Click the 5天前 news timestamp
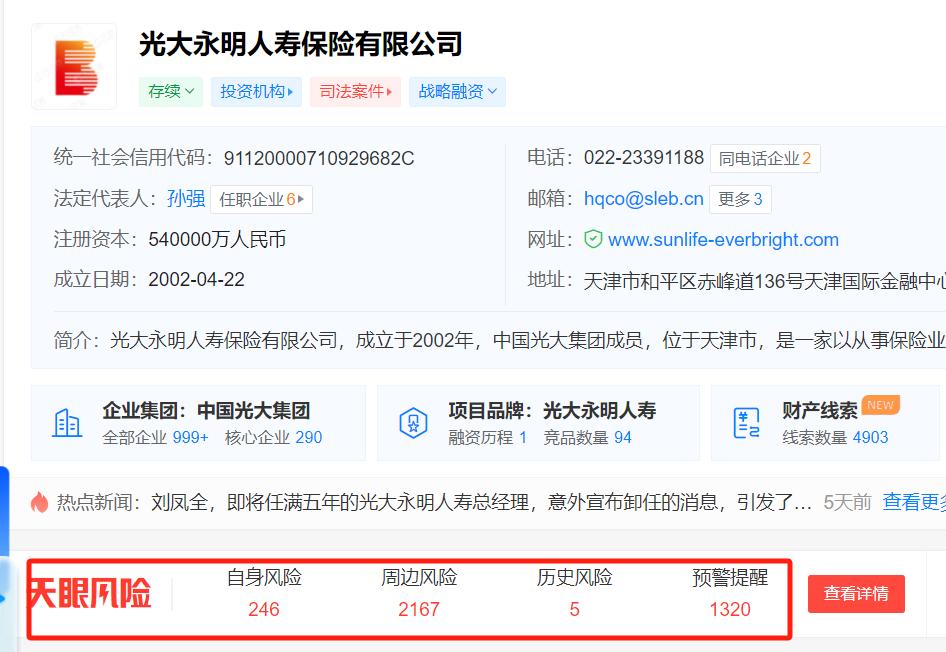 848,502
